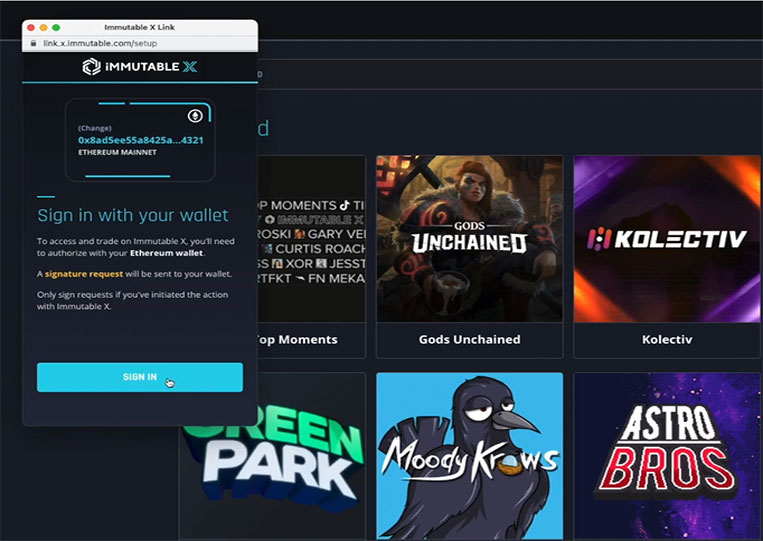Click the 'Sign in with your wallet' heading
Screen dimensions: 763x541
click(133, 215)
